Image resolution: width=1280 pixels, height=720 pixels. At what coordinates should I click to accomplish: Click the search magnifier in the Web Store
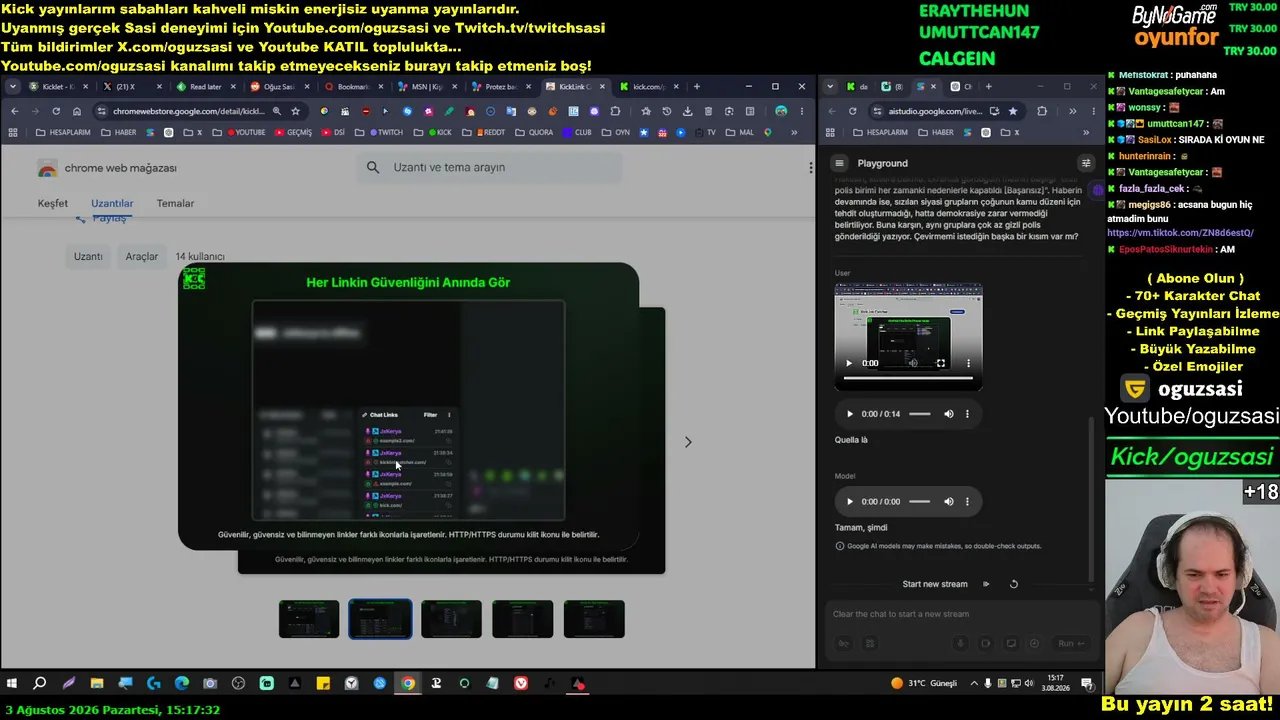373,168
